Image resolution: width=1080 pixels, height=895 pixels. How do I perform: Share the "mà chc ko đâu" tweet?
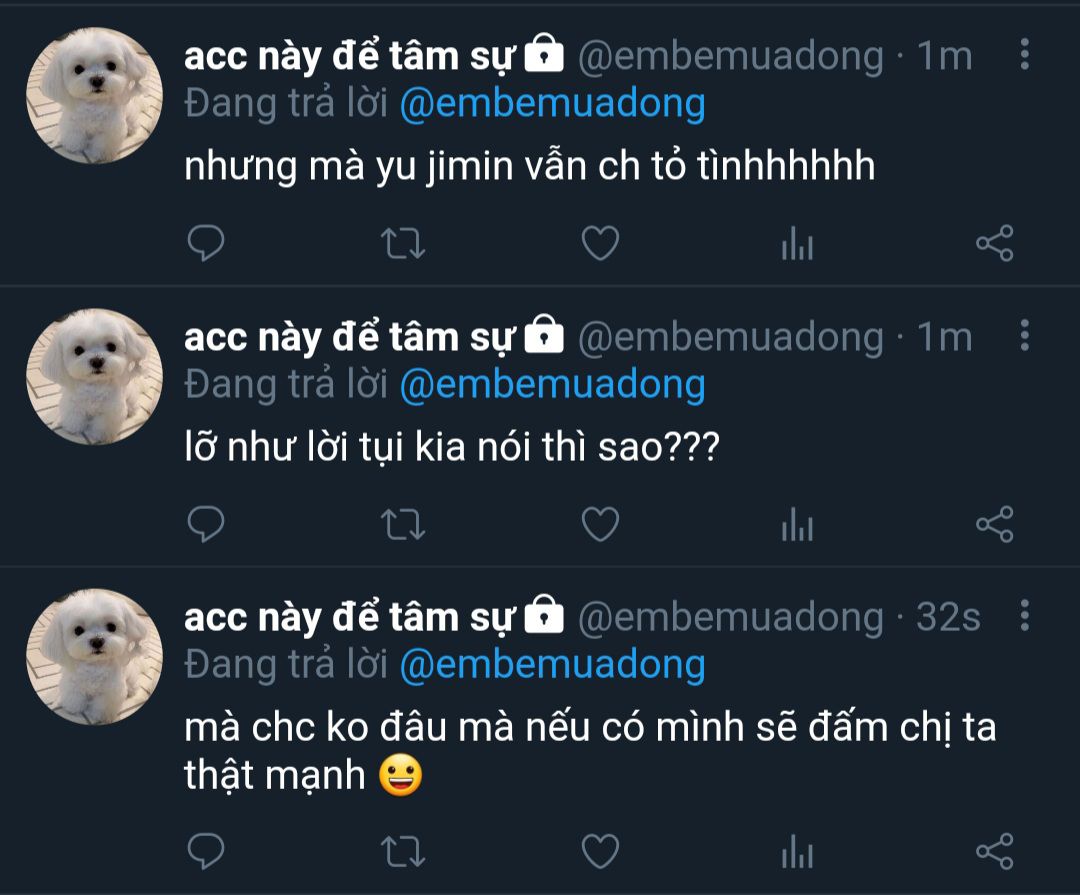tap(994, 851)
